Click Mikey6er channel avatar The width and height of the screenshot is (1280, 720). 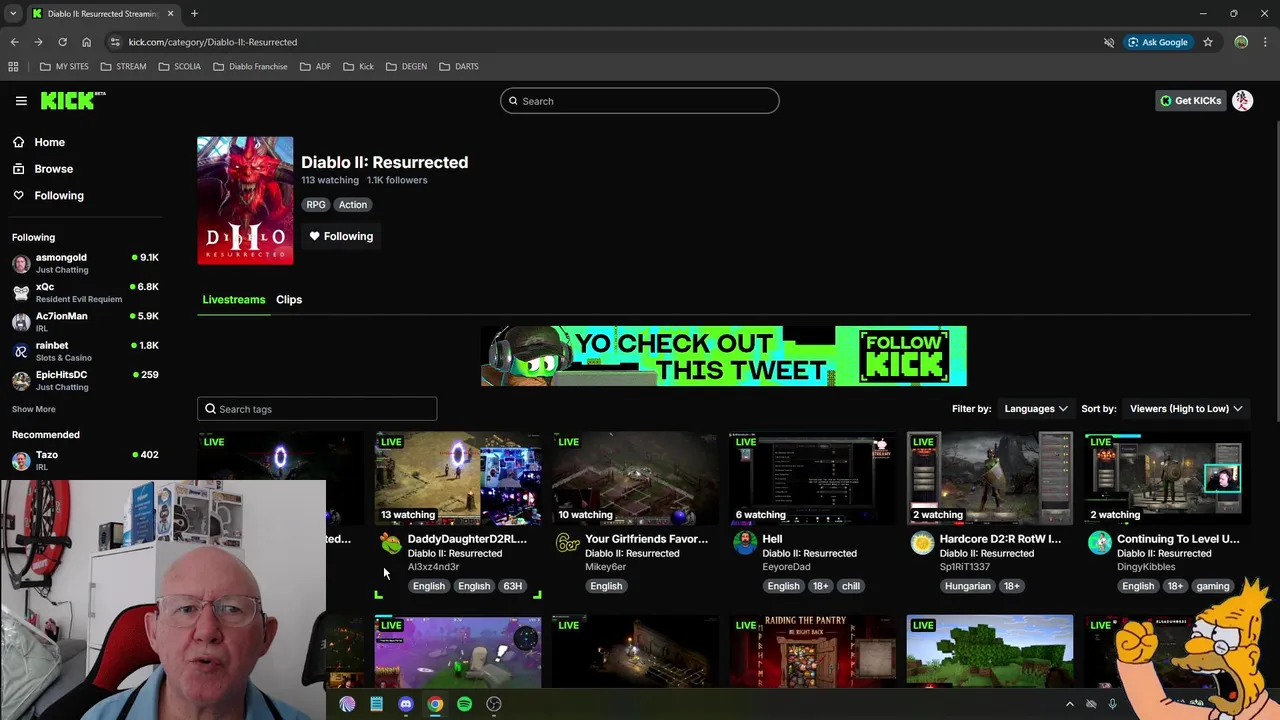pyautogui.click(x=568, y=543)
